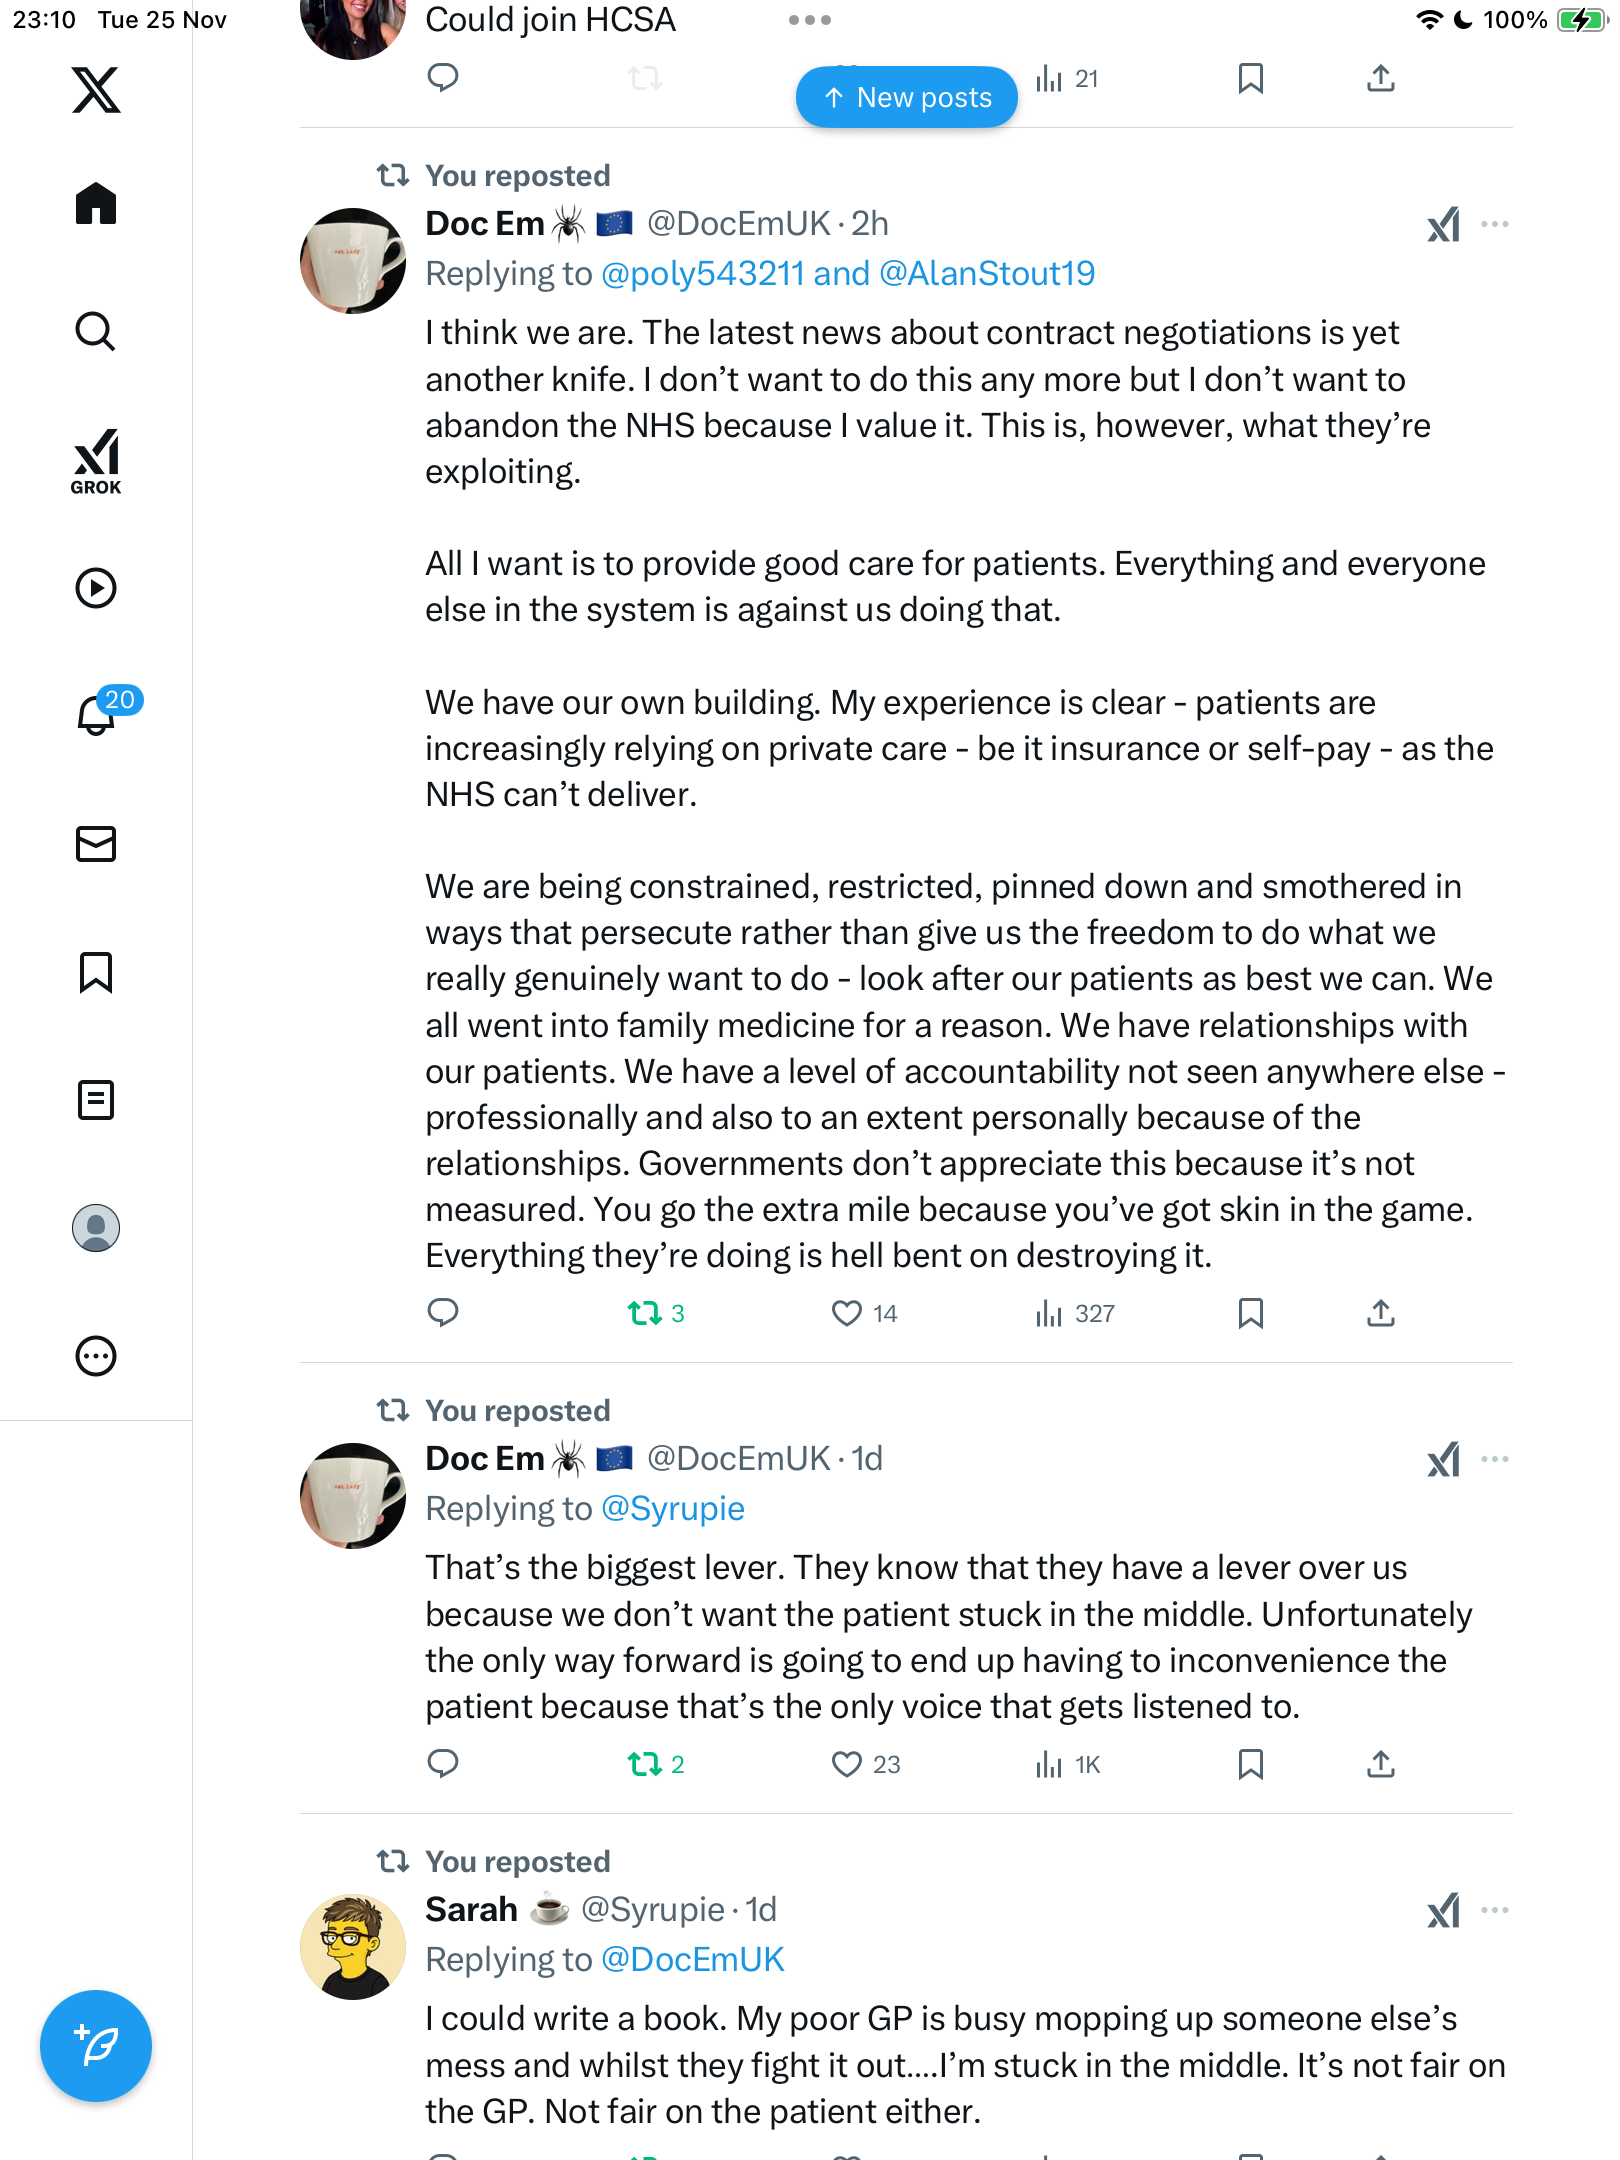This screenshot has height=2160, width=1620.
Task: Open the Video tab play icon
Action: (96, 588)
